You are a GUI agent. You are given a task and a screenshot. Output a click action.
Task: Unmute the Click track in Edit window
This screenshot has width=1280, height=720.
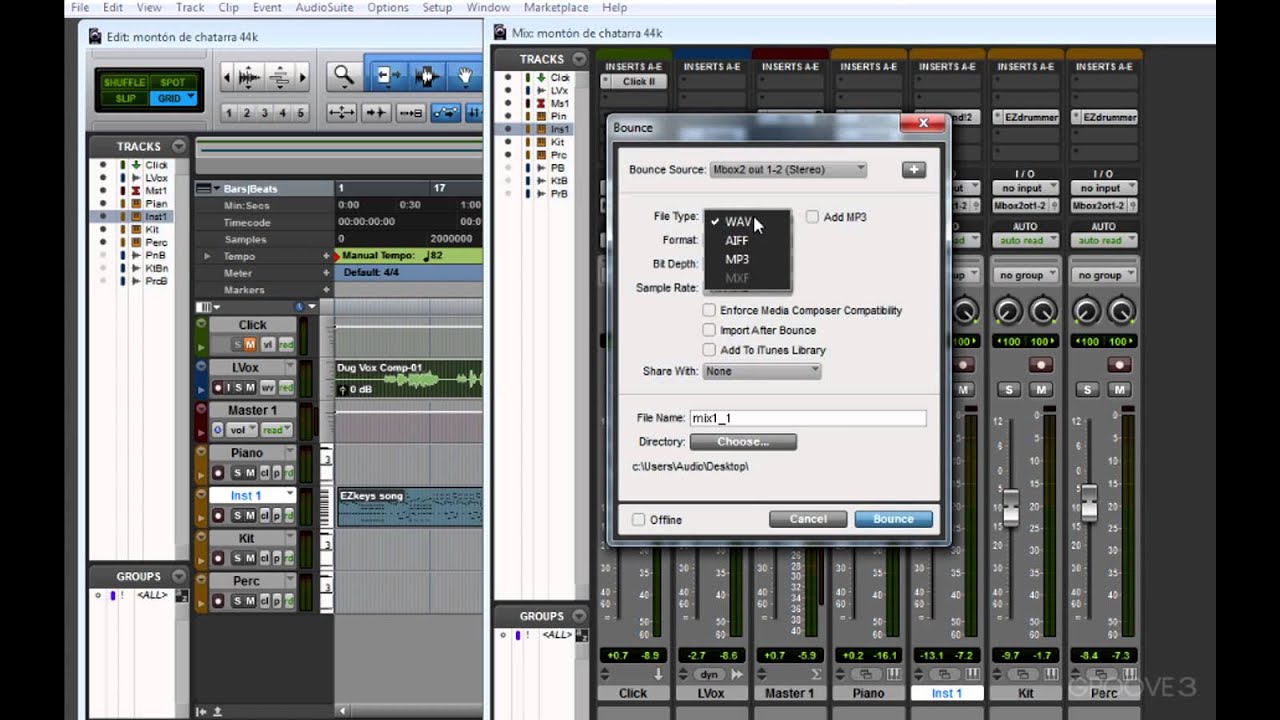[x=252, y=345]
